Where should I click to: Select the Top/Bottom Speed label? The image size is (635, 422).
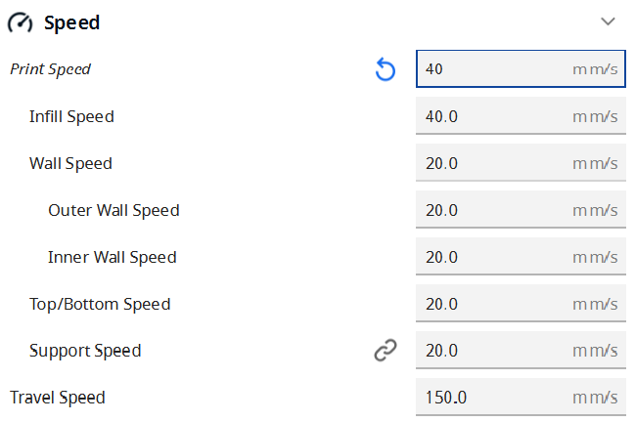[99, 304]
